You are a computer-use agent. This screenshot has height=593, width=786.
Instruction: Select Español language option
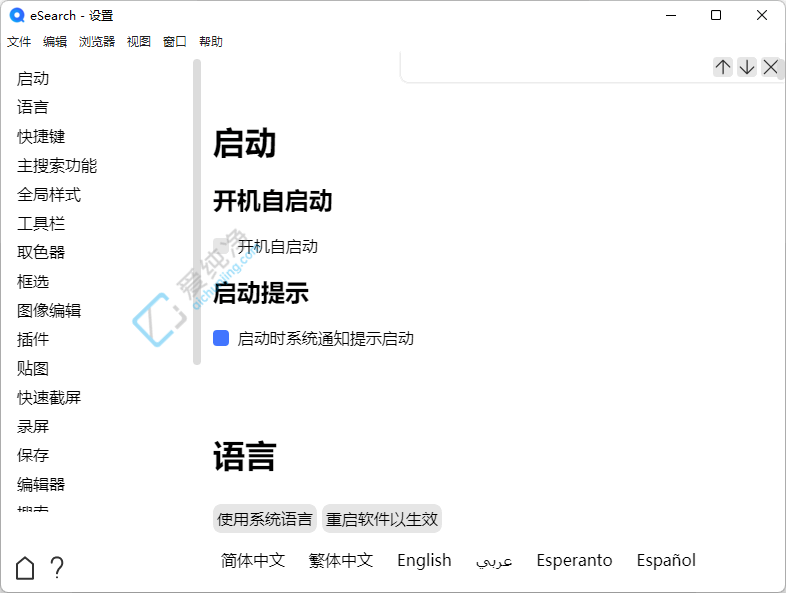[666, 560]
